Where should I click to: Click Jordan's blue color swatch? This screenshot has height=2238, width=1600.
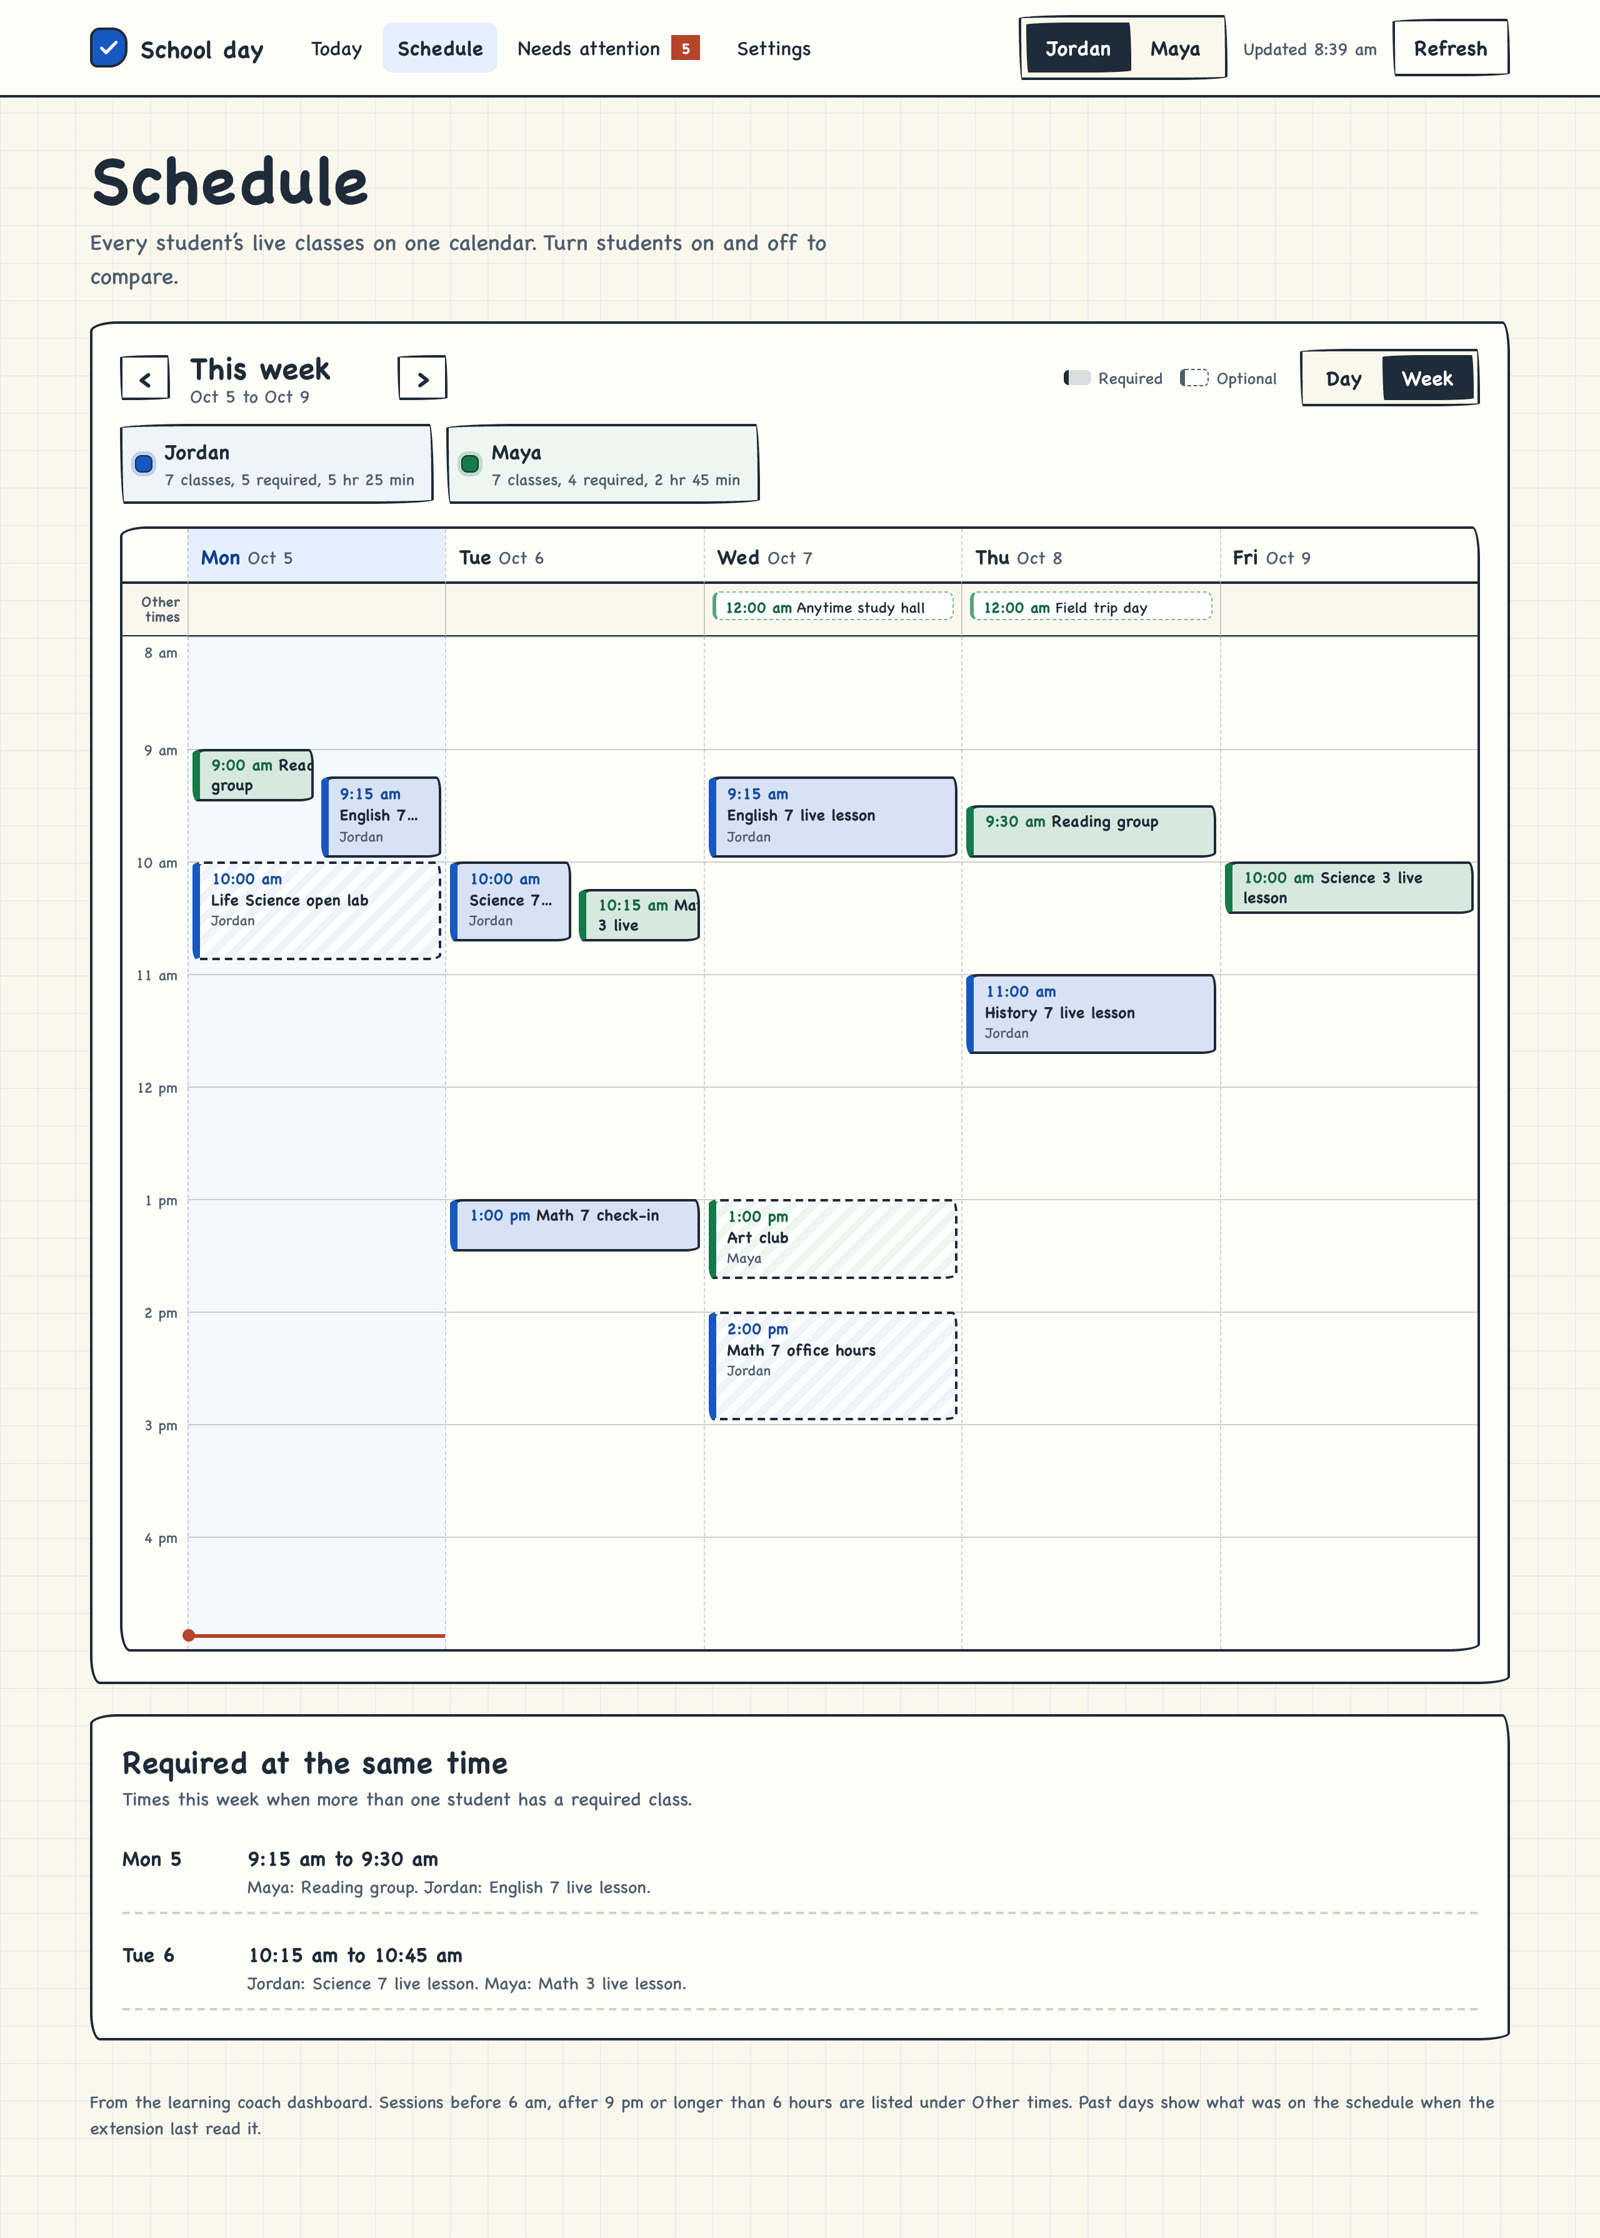click(x=144, y=464)
